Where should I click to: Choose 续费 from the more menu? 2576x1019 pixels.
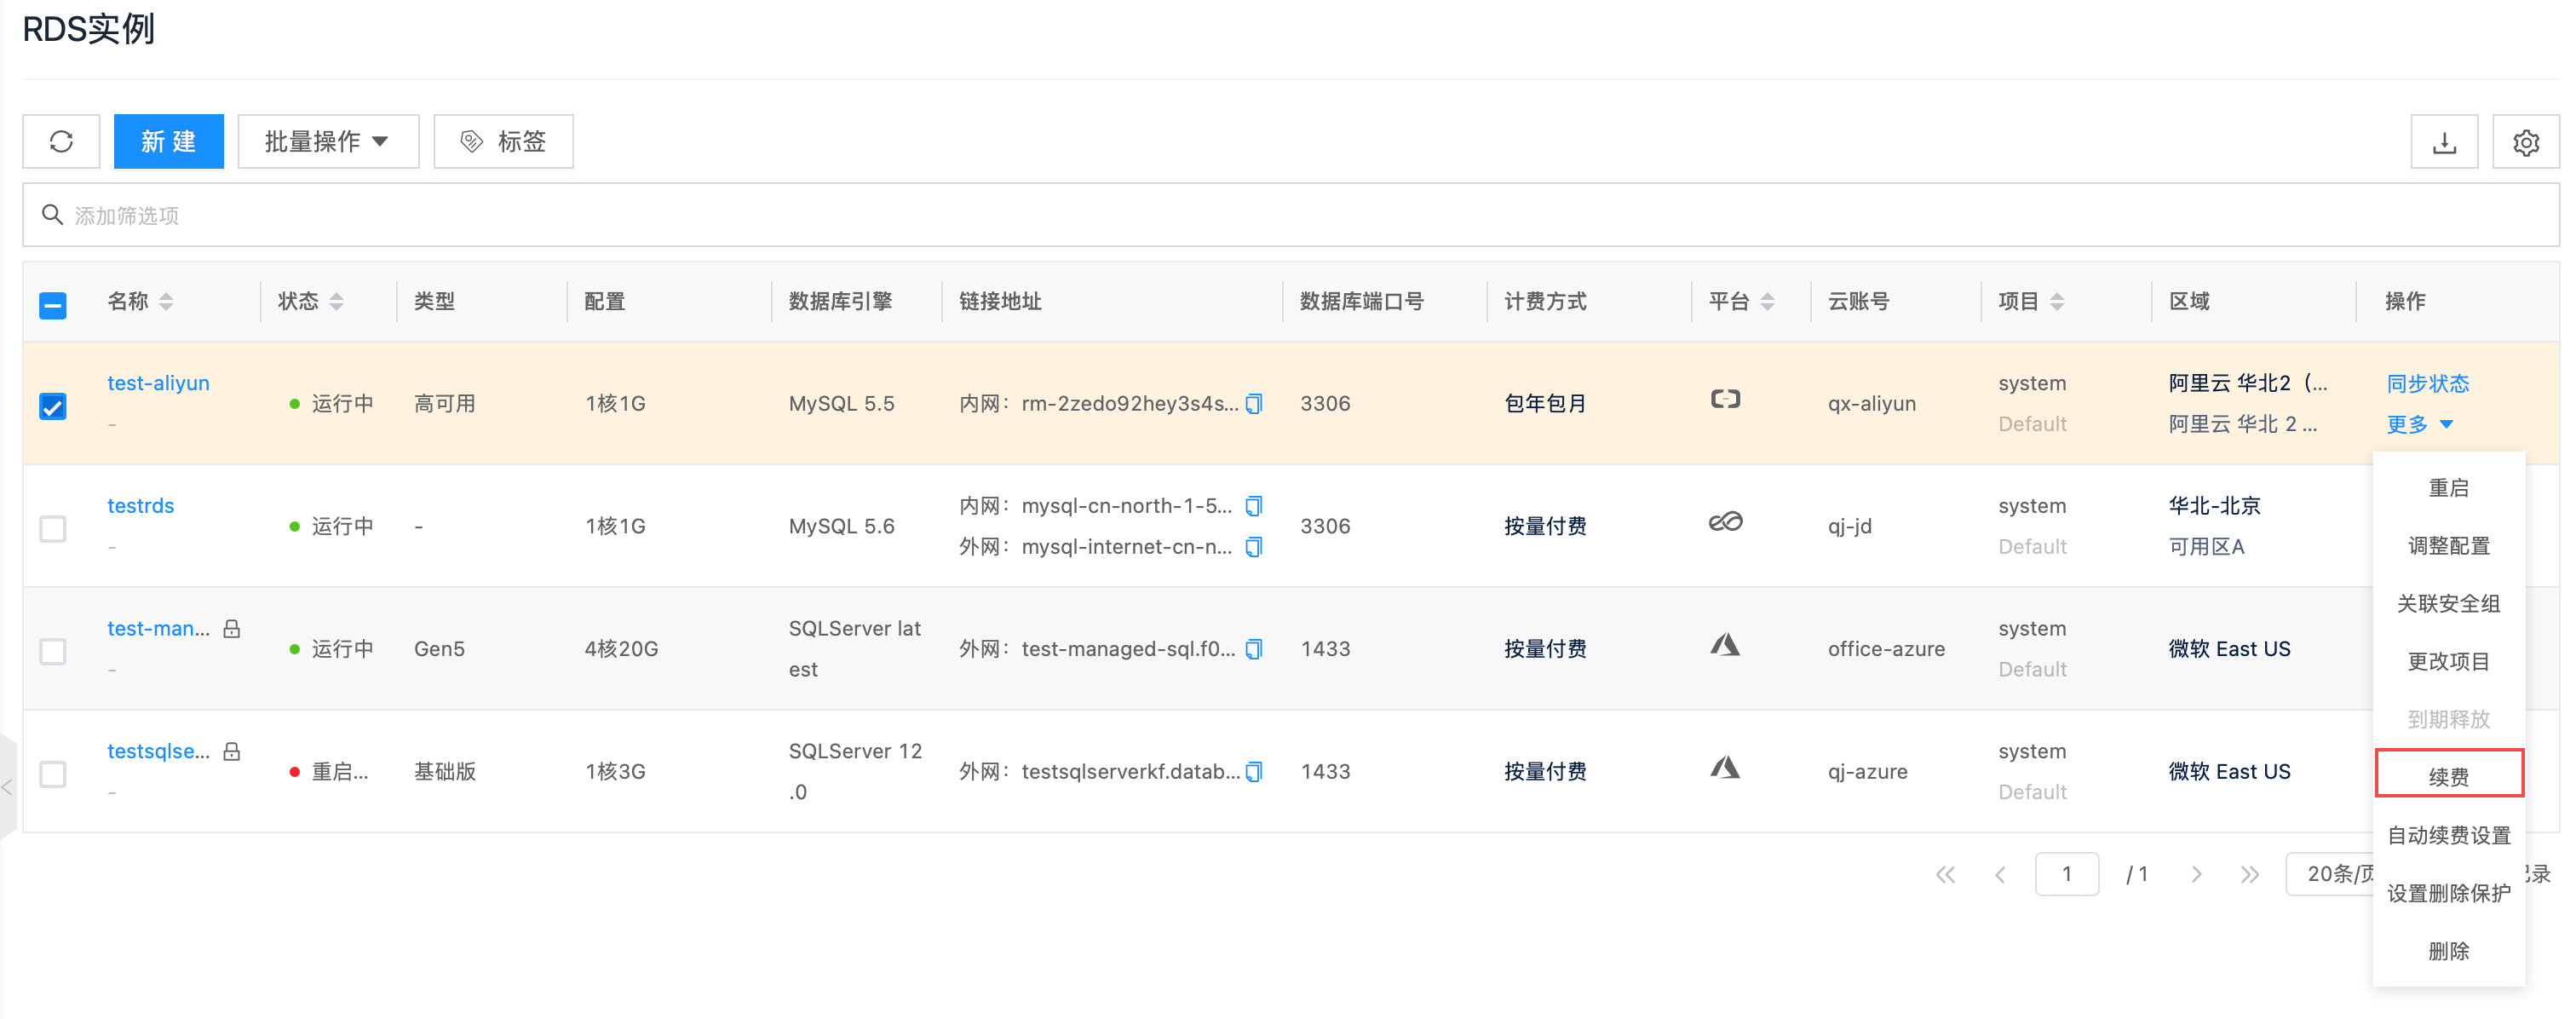pos(2448,775)
